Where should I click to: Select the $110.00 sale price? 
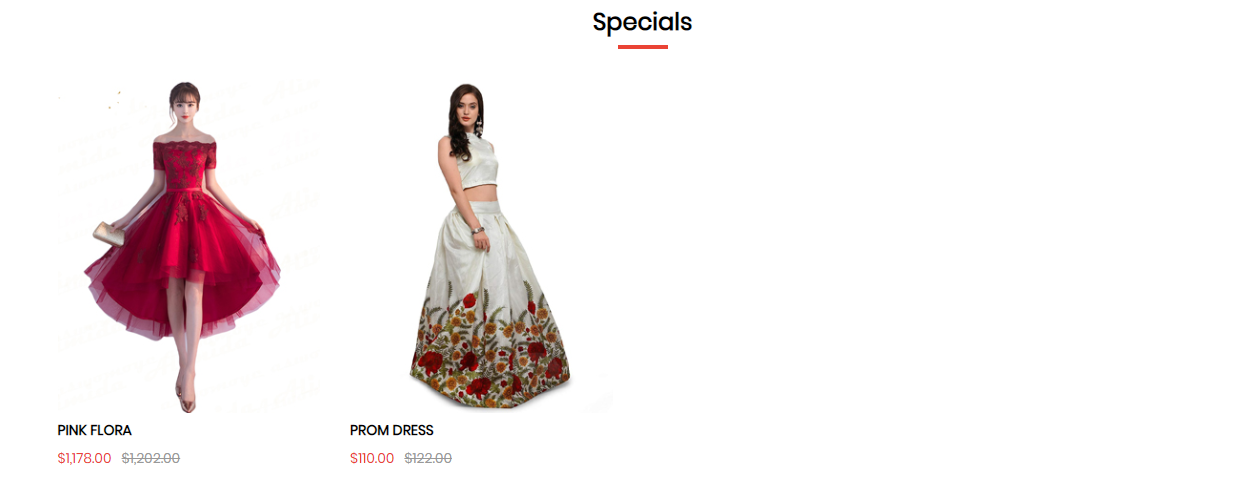coord(372,459)
